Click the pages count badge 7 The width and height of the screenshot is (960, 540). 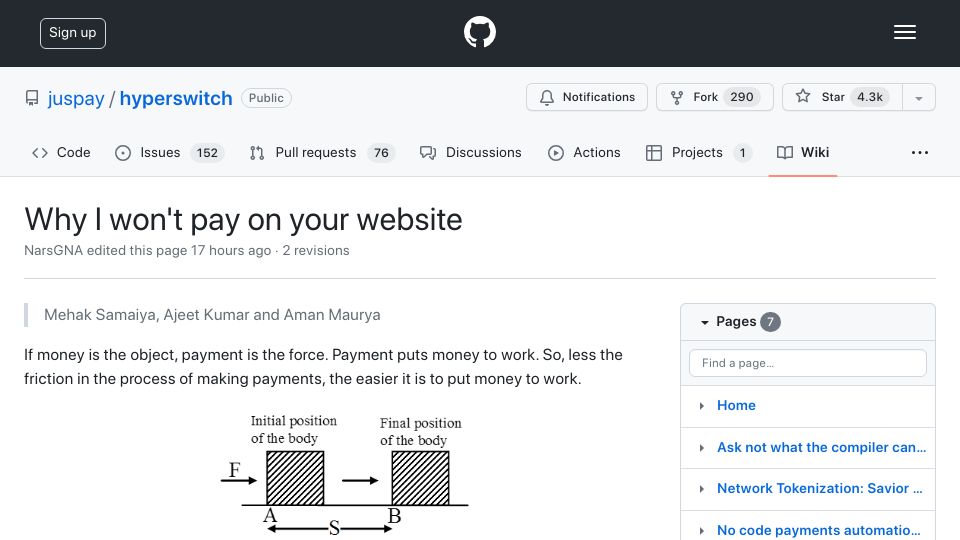[x=770, y=322]
